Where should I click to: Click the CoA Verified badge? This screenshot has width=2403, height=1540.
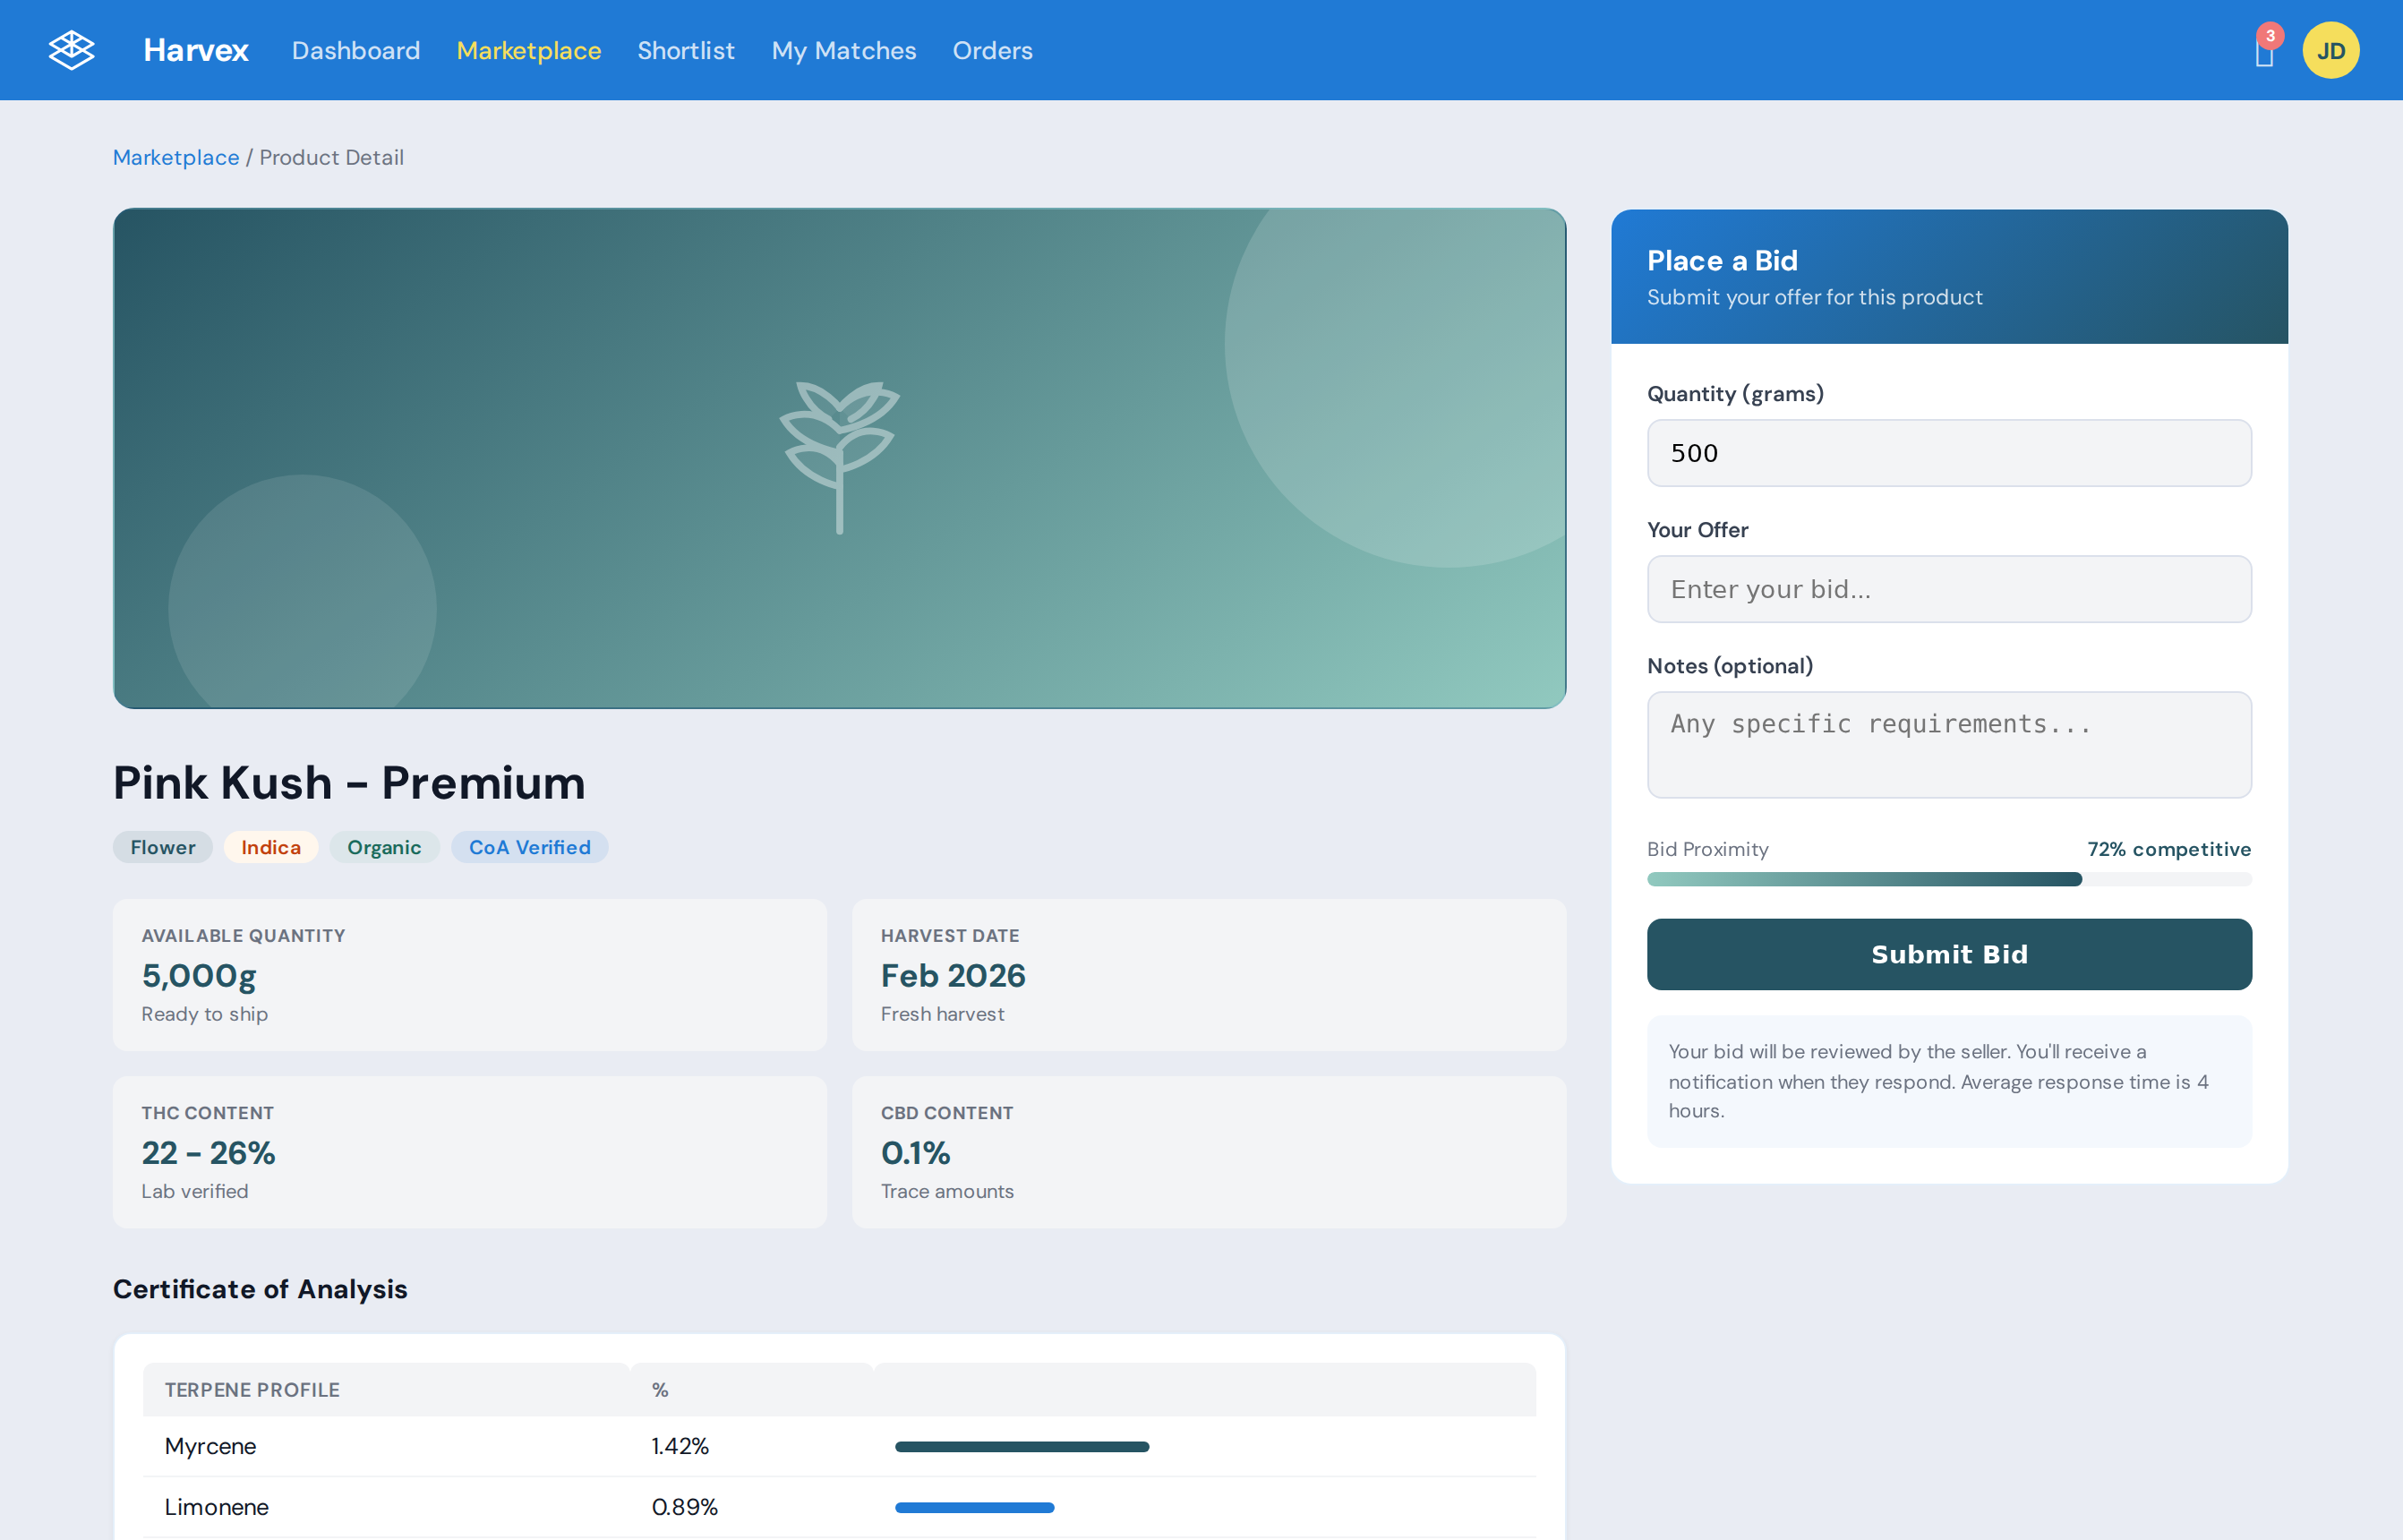tap(529, 847)
